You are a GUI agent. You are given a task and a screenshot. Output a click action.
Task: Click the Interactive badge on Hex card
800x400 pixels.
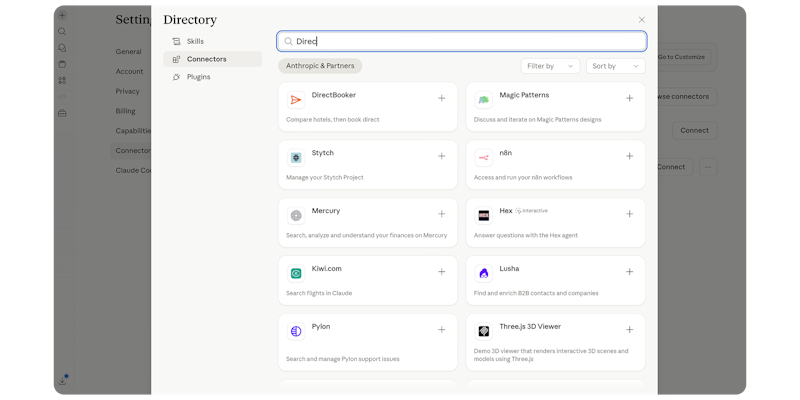(x=532, y=211)
